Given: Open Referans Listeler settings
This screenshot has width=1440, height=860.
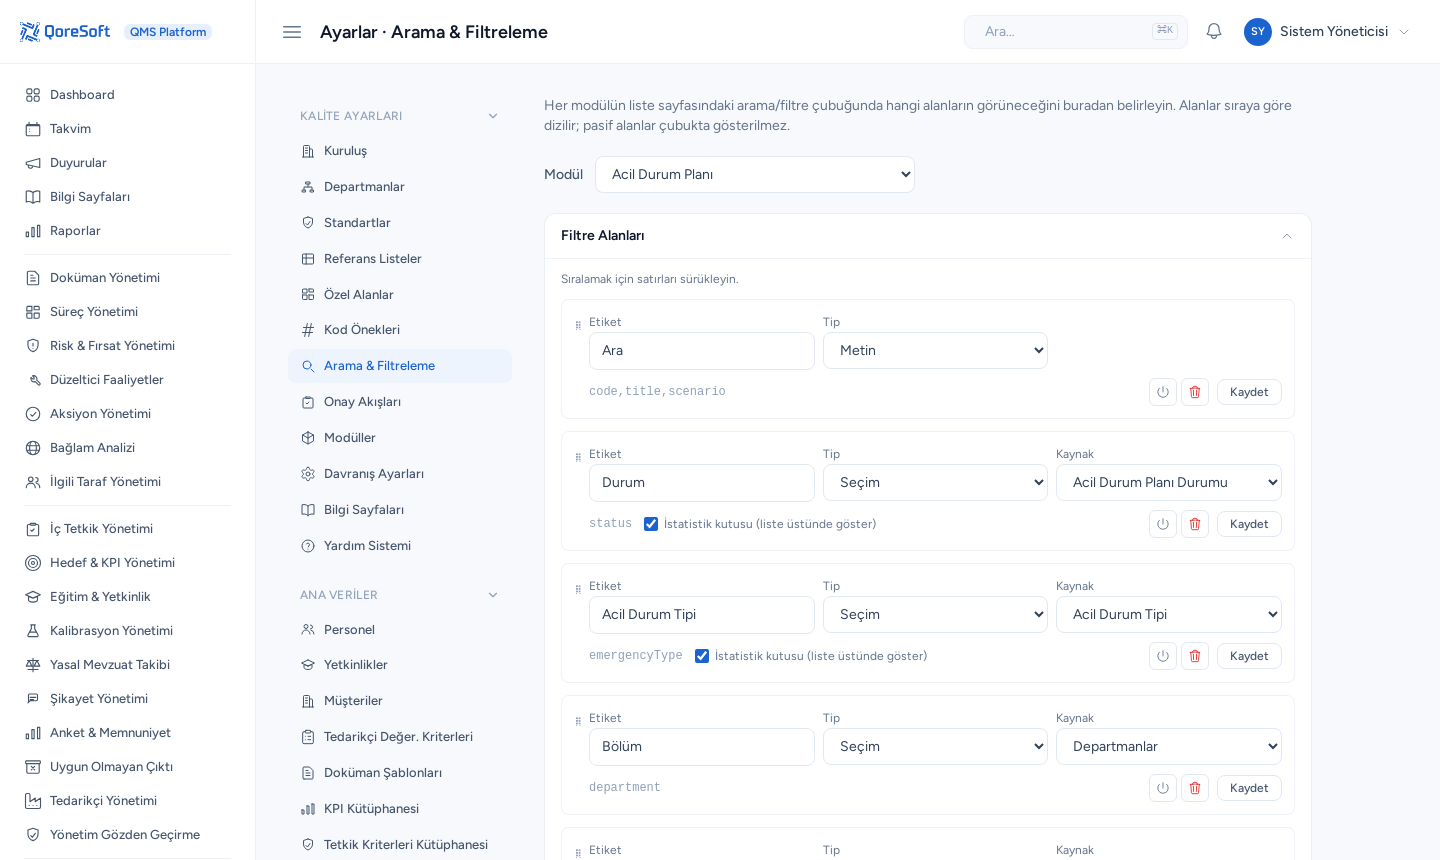Looking at the screenshot, I should tap(400, 259).
